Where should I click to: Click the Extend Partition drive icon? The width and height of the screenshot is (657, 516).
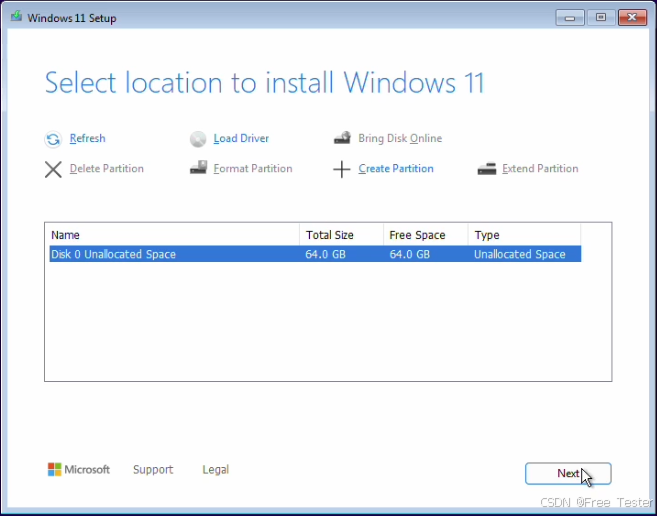487,169
